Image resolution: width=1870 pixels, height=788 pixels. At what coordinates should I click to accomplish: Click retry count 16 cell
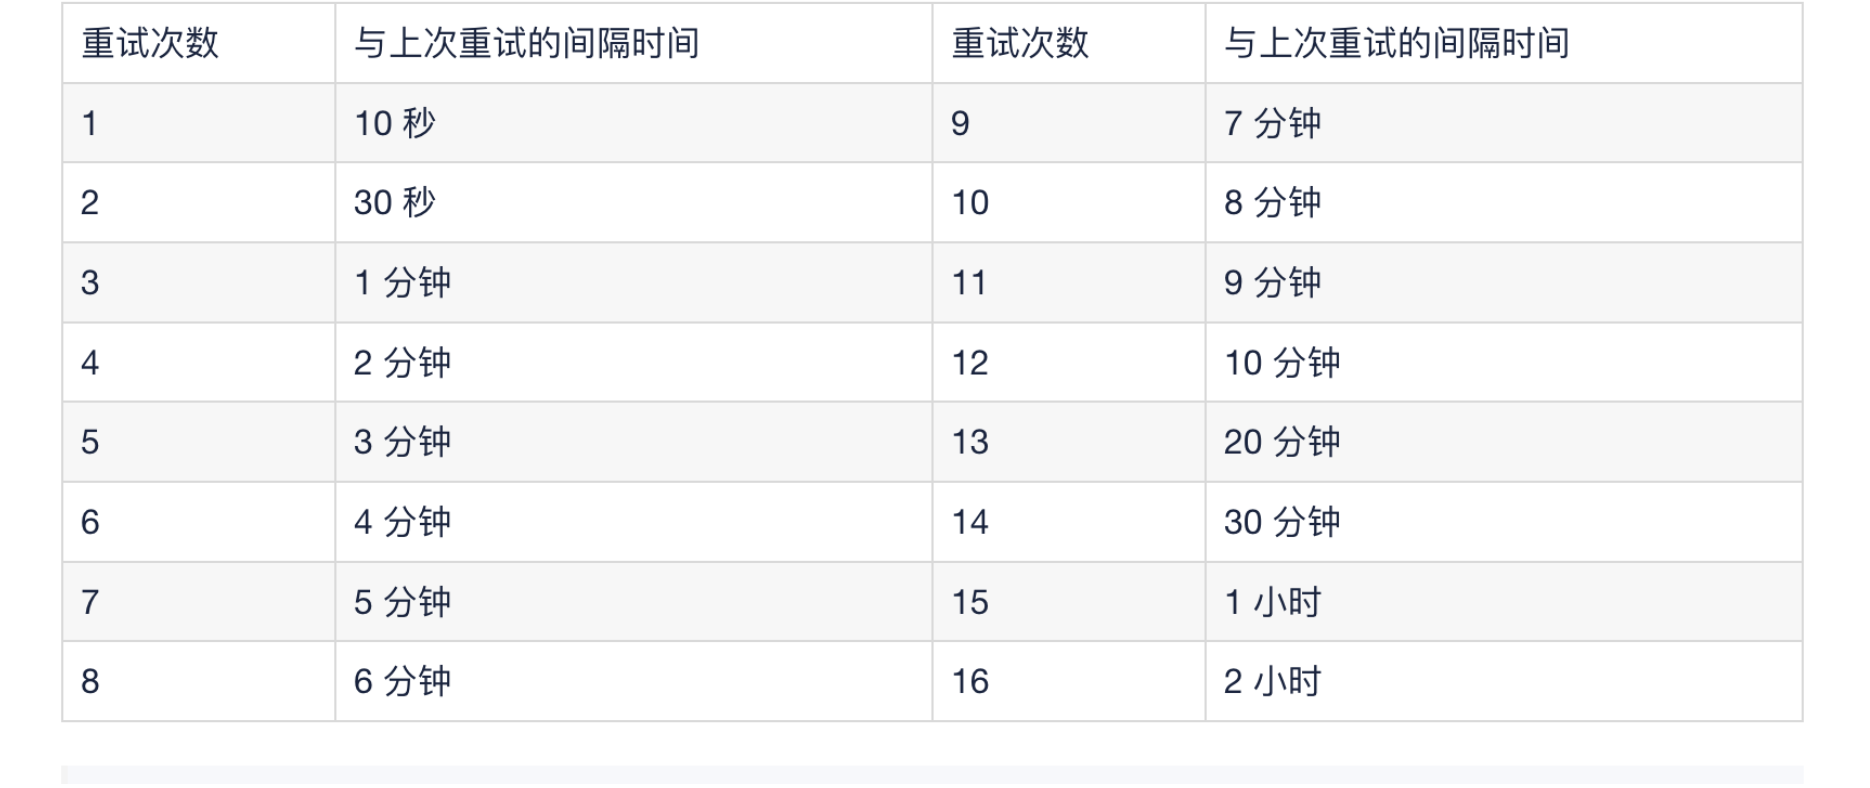point(970,681)
